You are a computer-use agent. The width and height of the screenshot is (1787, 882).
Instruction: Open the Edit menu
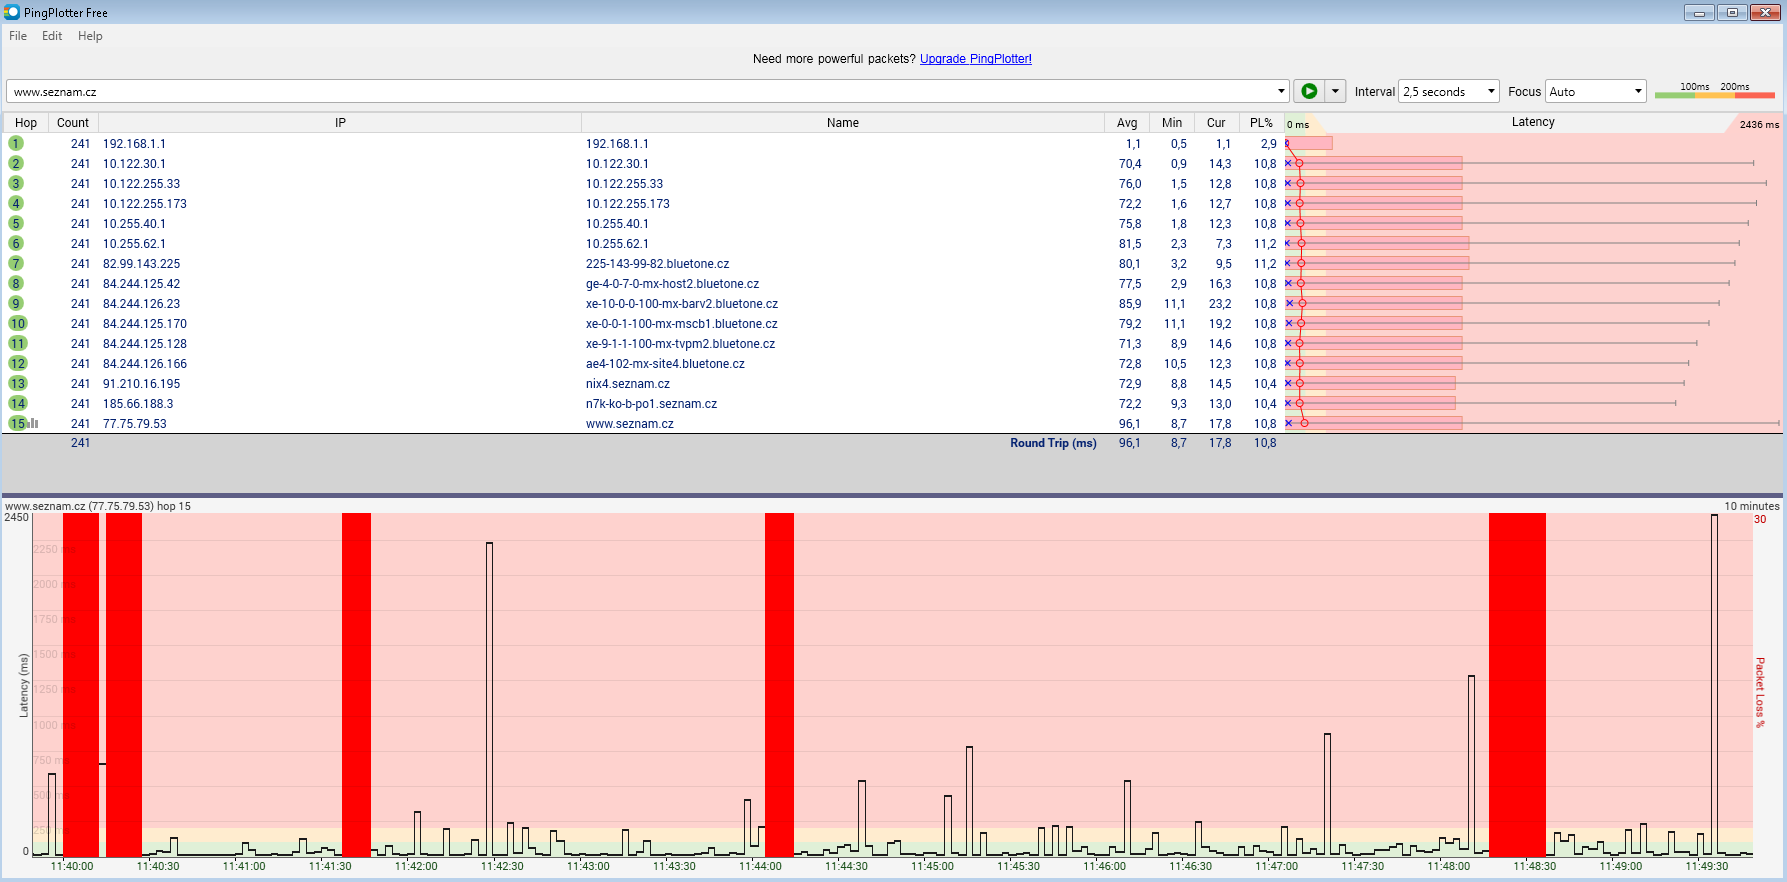click(x=52, y=36)
